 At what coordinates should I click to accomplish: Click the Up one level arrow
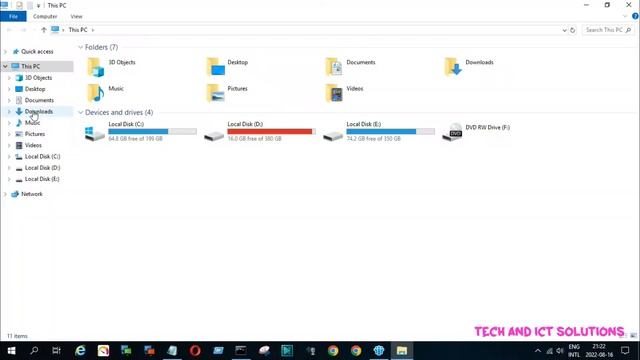pos(44,30)
